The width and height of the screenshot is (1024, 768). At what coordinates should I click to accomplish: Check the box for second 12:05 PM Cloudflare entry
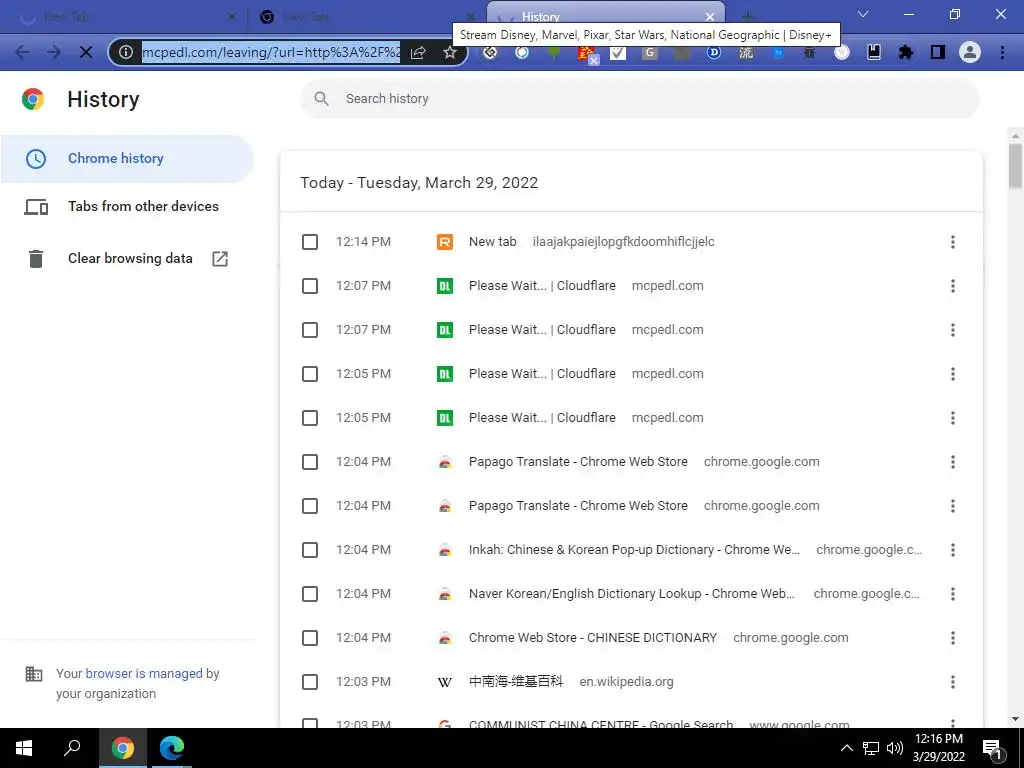pyautogui.click(x=310, y=418)
